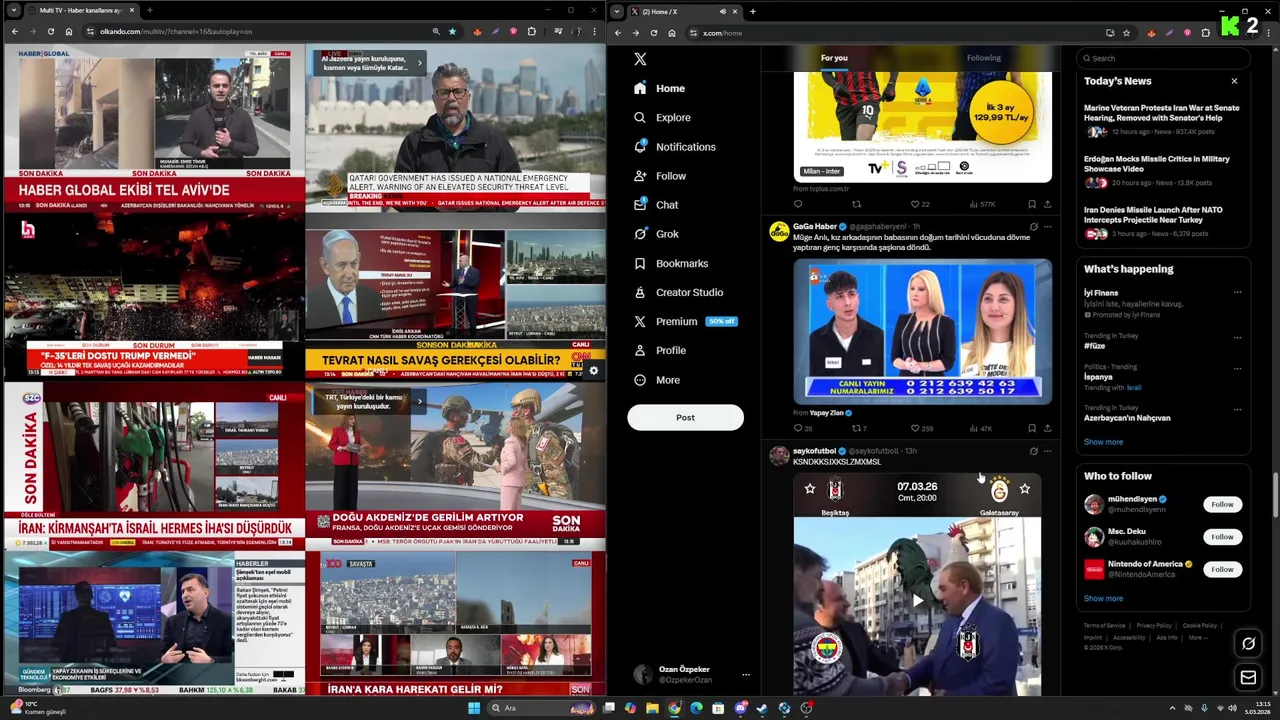Open the Grok floating button
The width and height of the screenshot is (1280, 720).
(x=1248, y=644)
